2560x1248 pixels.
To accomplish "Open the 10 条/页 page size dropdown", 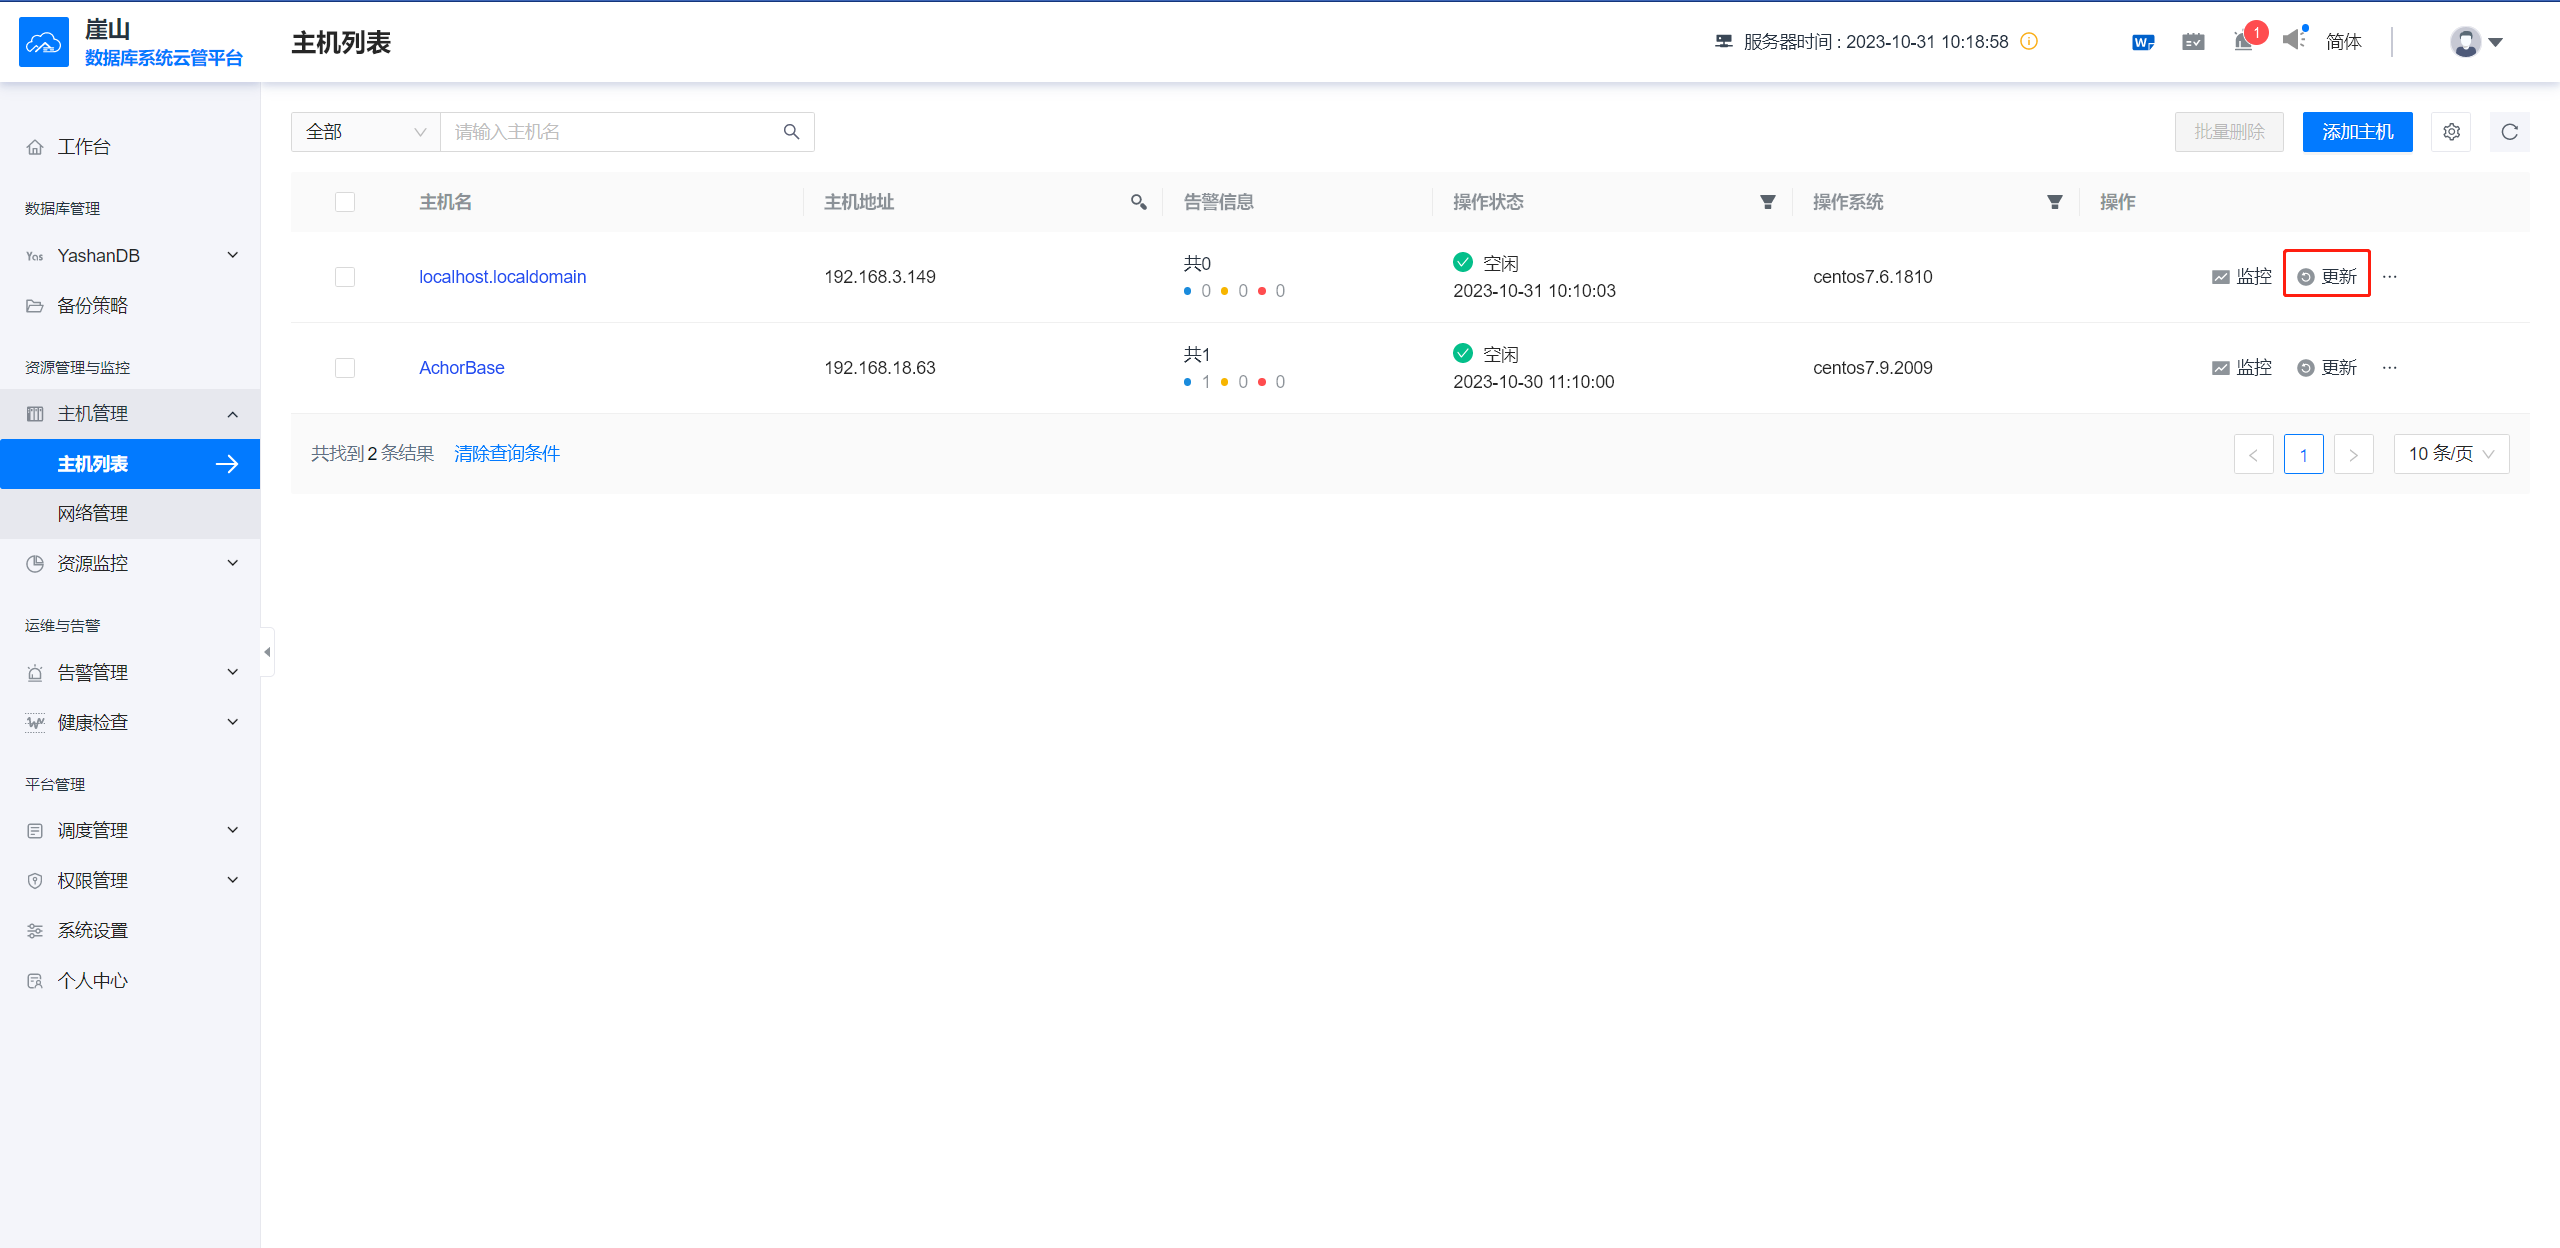I will click(x=2450, y=454).
